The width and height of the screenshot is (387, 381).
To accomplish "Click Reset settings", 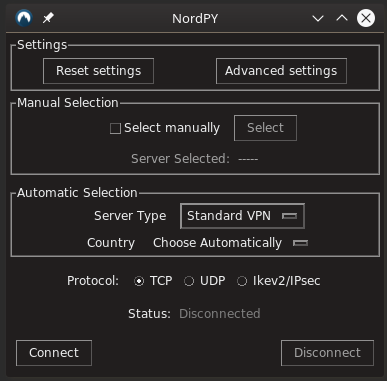I will (98, 71).
